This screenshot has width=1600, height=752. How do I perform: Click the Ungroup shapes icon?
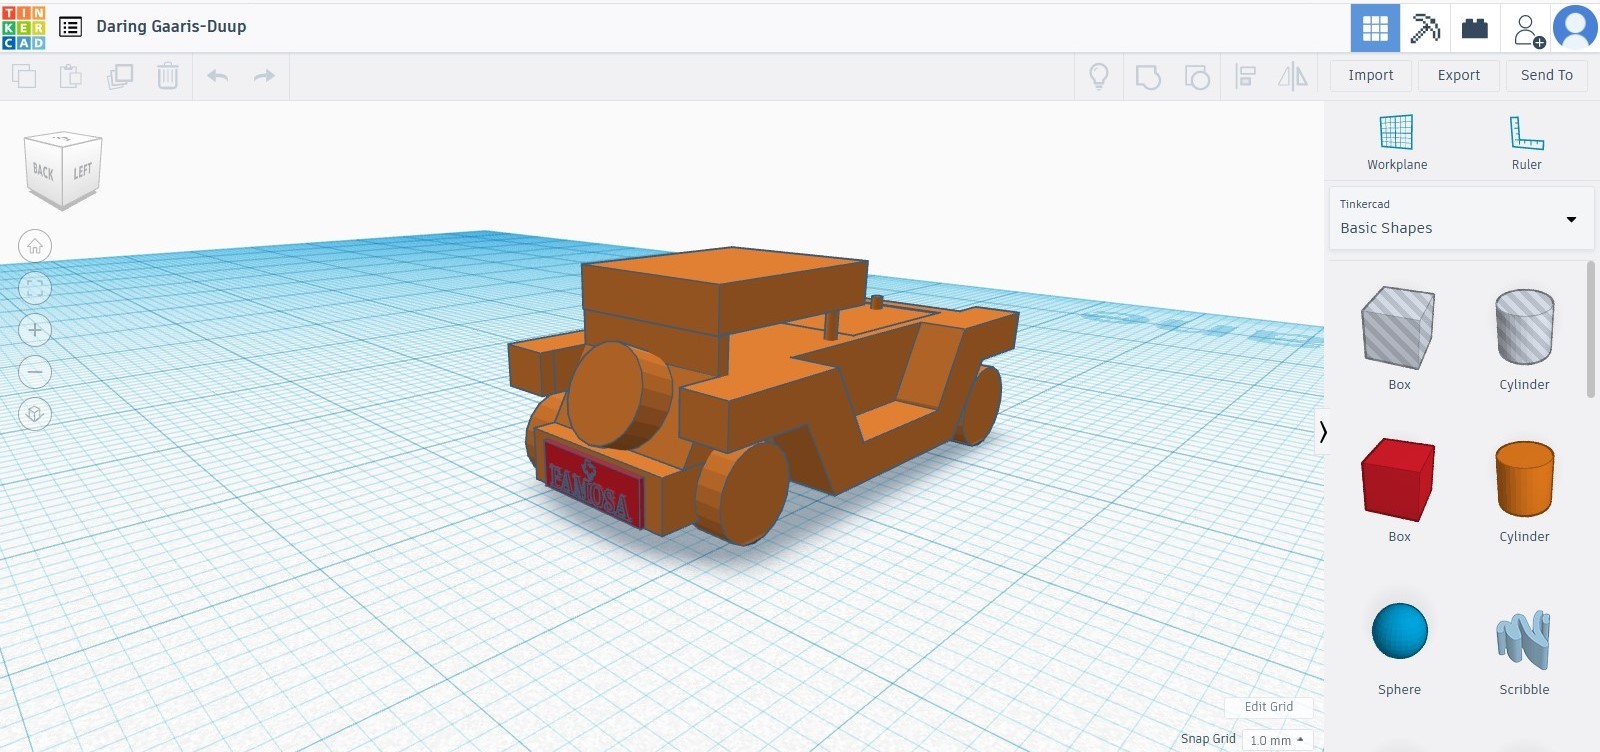[x=1197, y=76]
